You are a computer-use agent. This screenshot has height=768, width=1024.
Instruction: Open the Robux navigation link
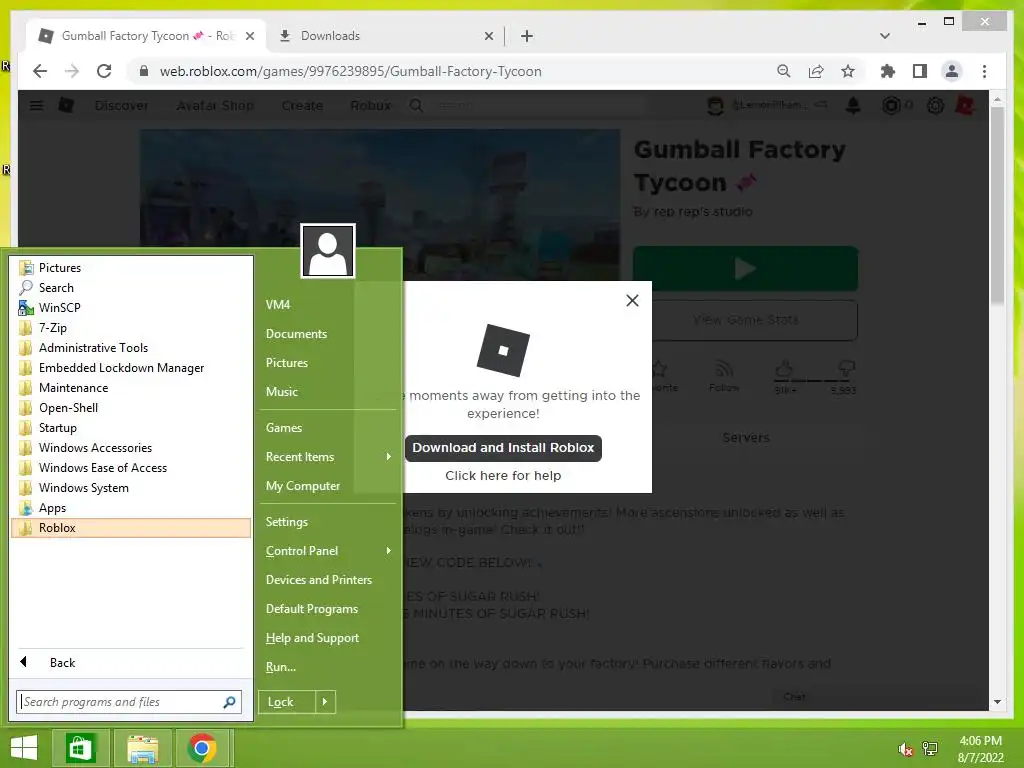(370, 105)
